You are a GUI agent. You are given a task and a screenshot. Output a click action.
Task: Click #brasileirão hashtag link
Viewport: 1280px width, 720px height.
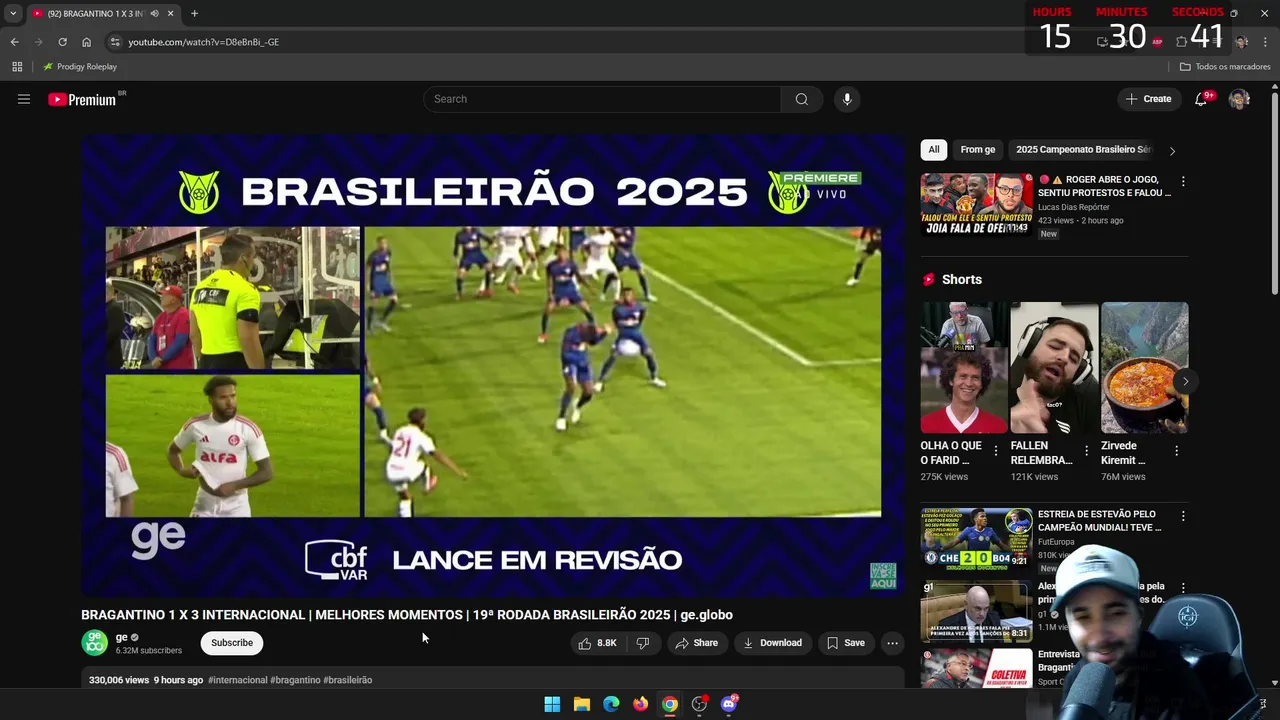pyautogui.click(x=348, y=680)
